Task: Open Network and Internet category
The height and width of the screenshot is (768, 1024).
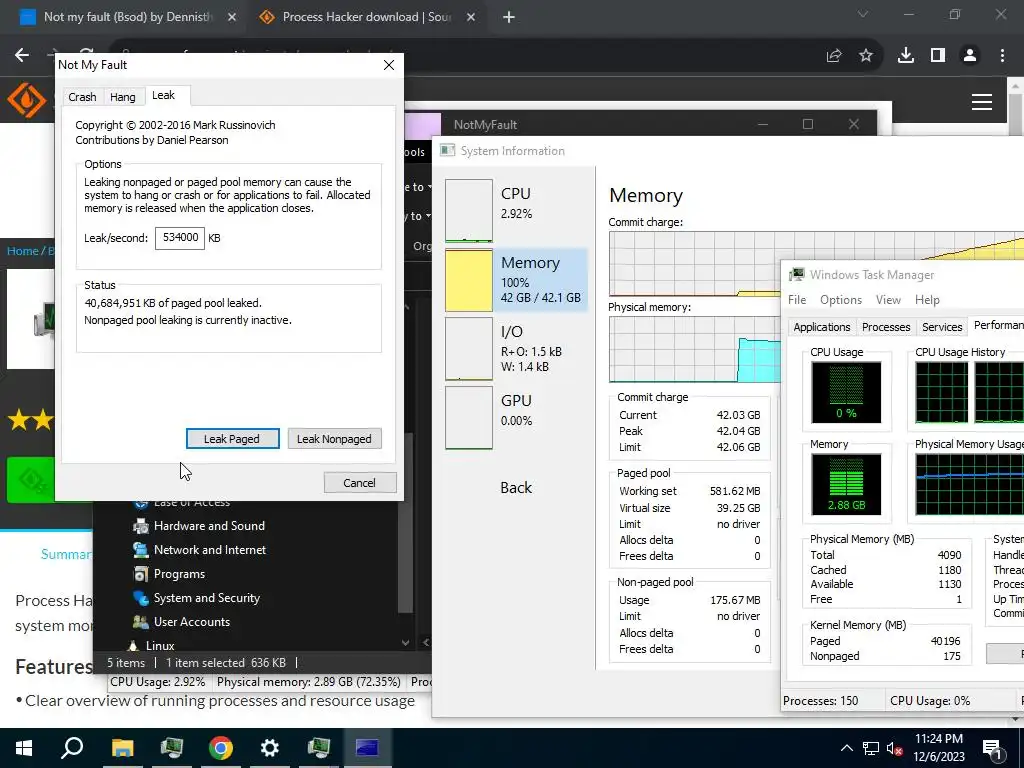Action: [210, 550]
